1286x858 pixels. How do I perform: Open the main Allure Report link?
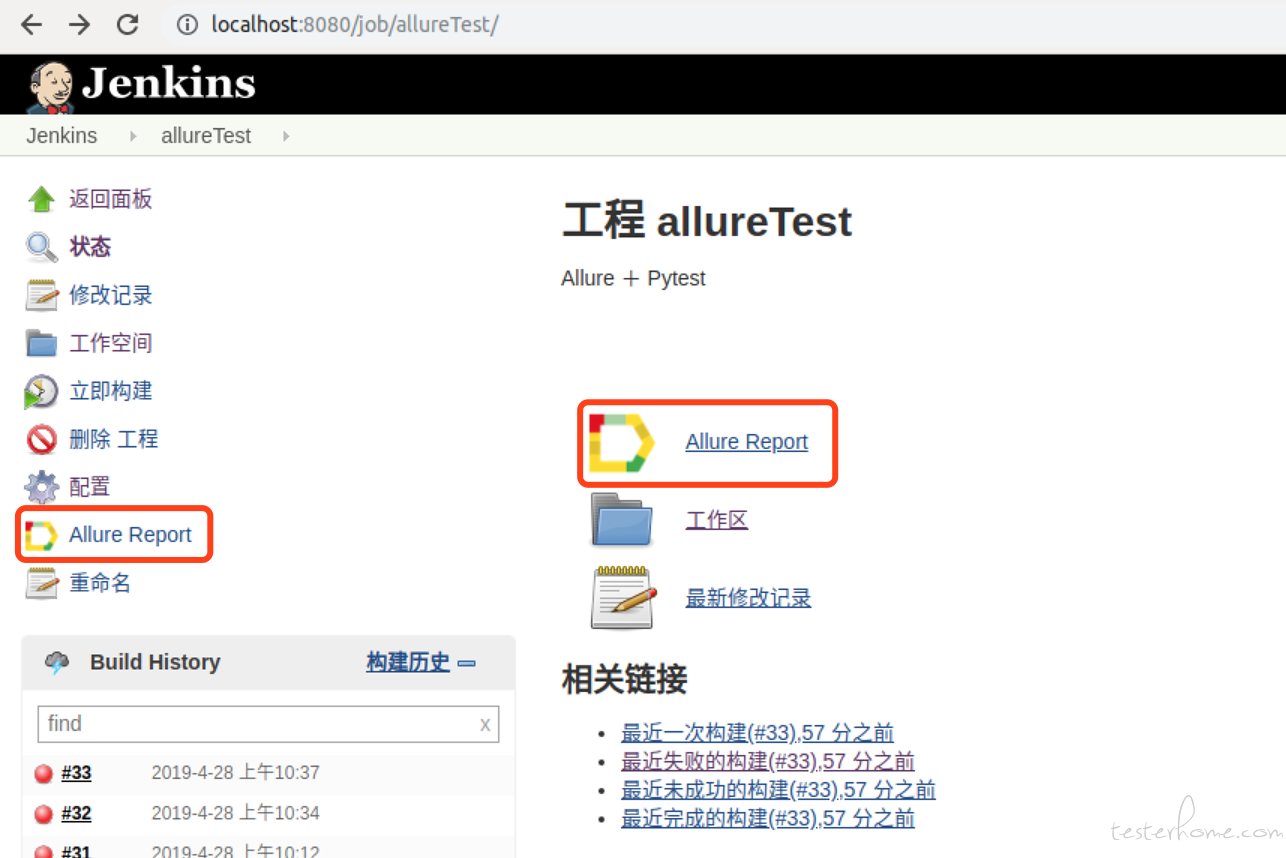(746, 442)
